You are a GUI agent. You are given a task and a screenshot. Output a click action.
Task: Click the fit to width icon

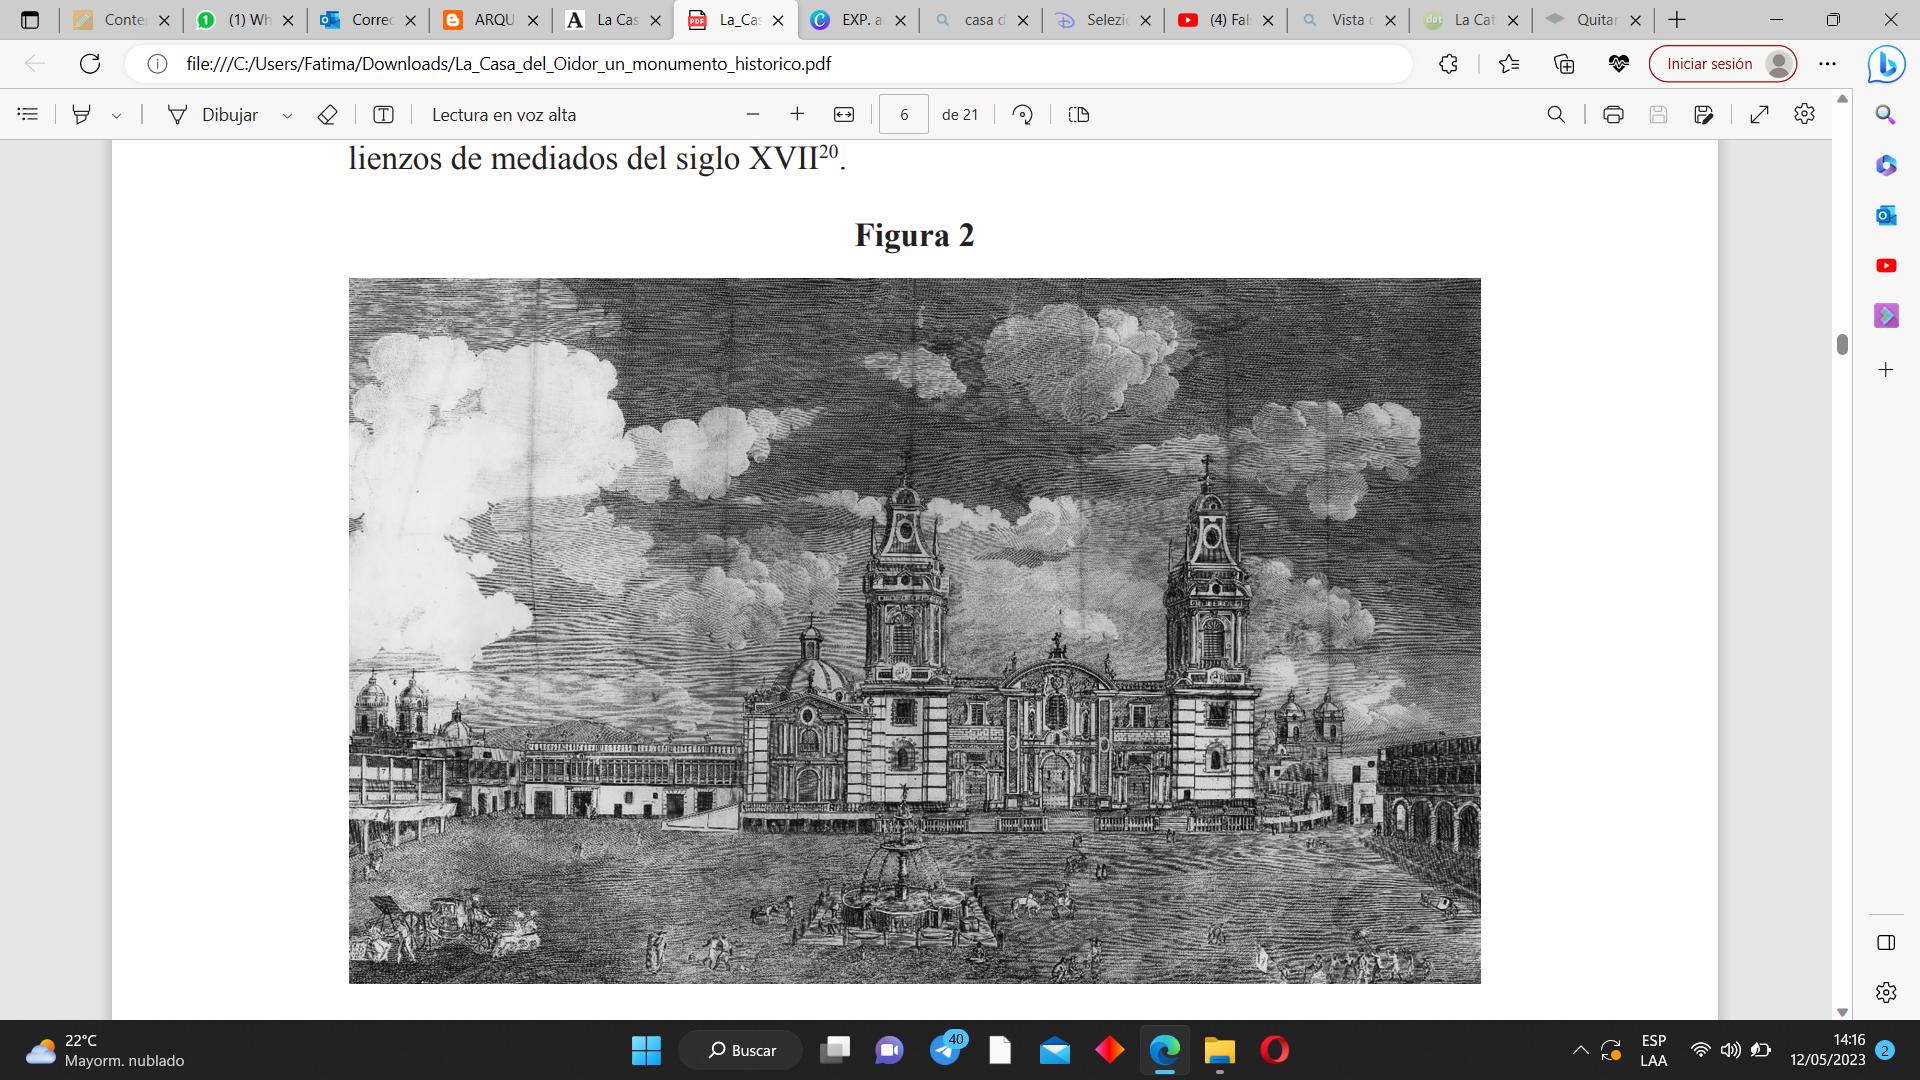pyautogui.click(x=844, y=115)
